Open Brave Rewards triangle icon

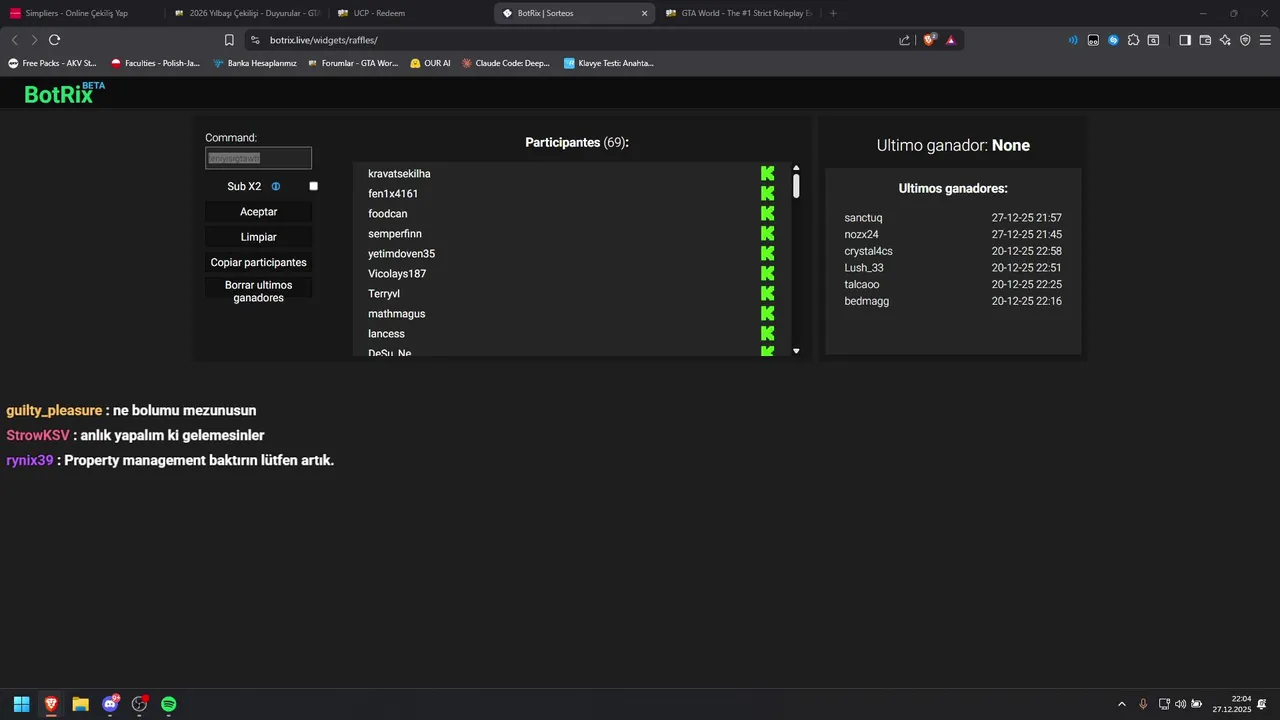point(950,40)
